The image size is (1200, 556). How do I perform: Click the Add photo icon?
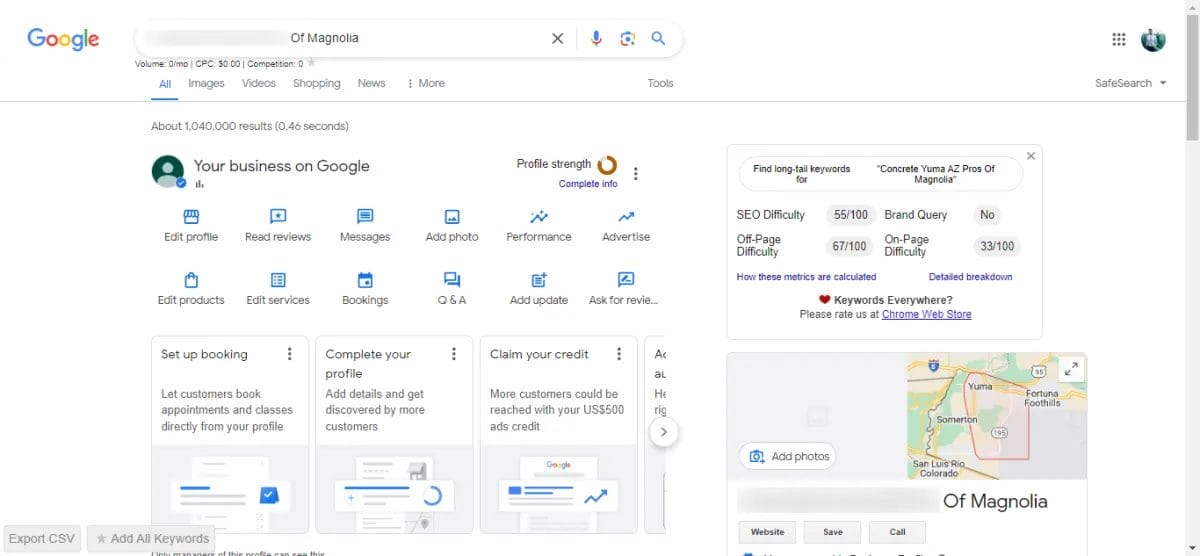452,217
